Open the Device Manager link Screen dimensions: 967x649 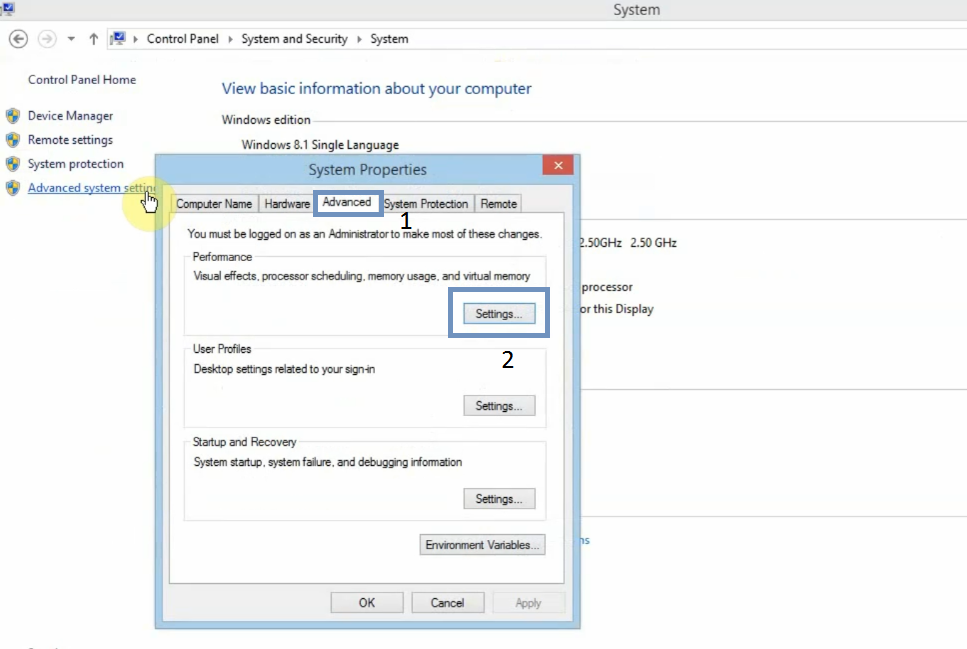tap(70, 116)
